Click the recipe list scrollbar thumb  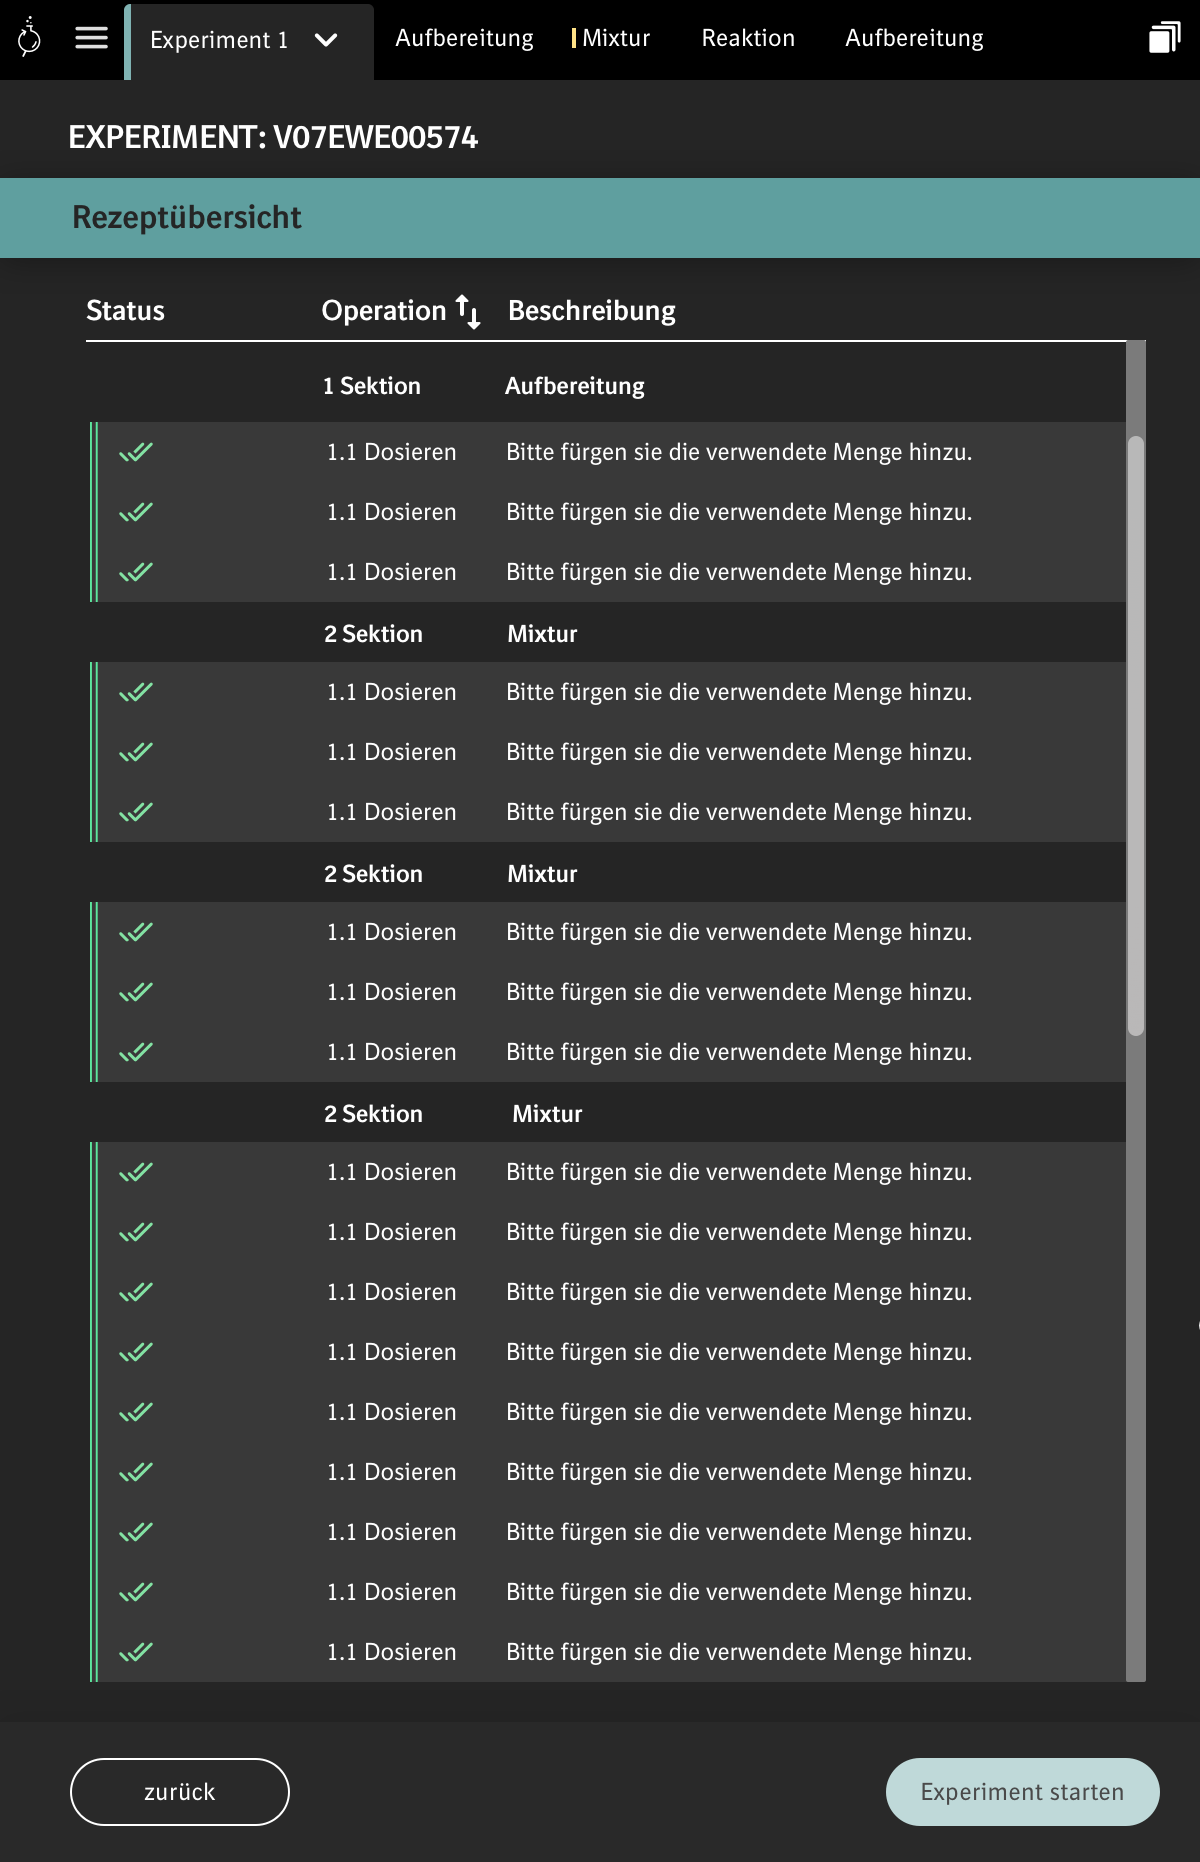1135,735
